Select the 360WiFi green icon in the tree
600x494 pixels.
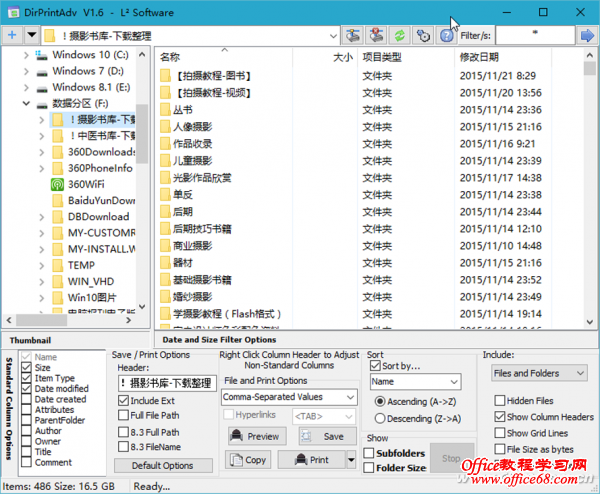(57, 184)
